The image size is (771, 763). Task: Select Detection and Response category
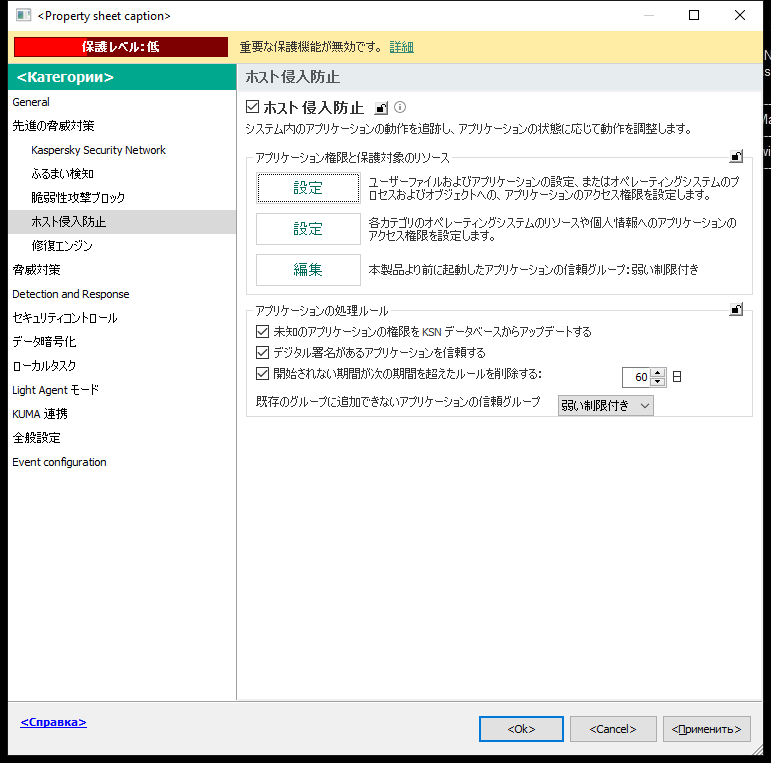coord(122,294)
